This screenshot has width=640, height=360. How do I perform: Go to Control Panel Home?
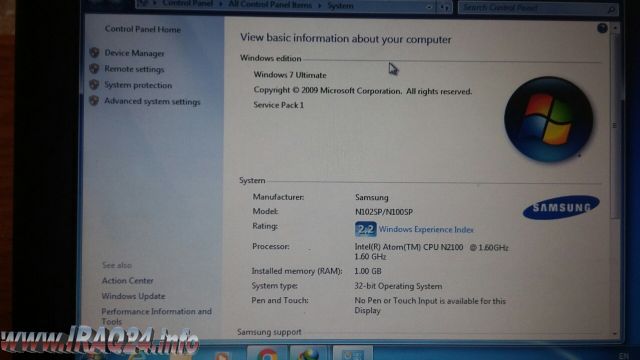tap(142, 29)
